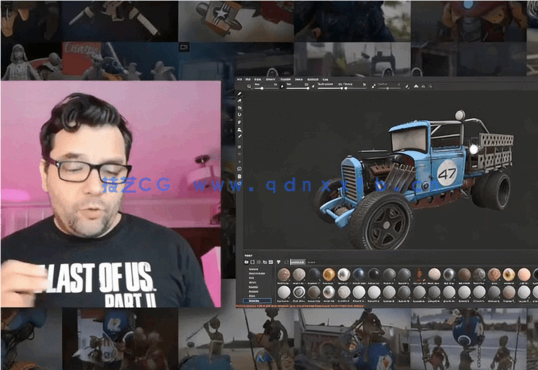The width and height of the screenshot is (538, 370).
Task: Click the slider handle right of the symmetry icon
Action: [x=388, y=88]
